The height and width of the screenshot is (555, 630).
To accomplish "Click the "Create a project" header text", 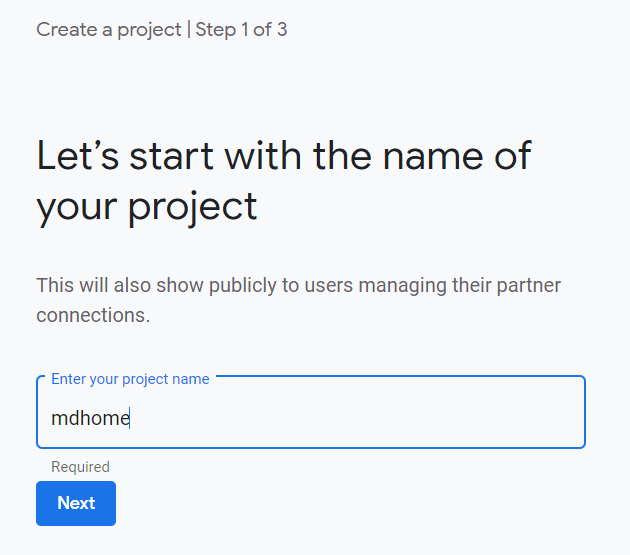I will pos(108,29).
